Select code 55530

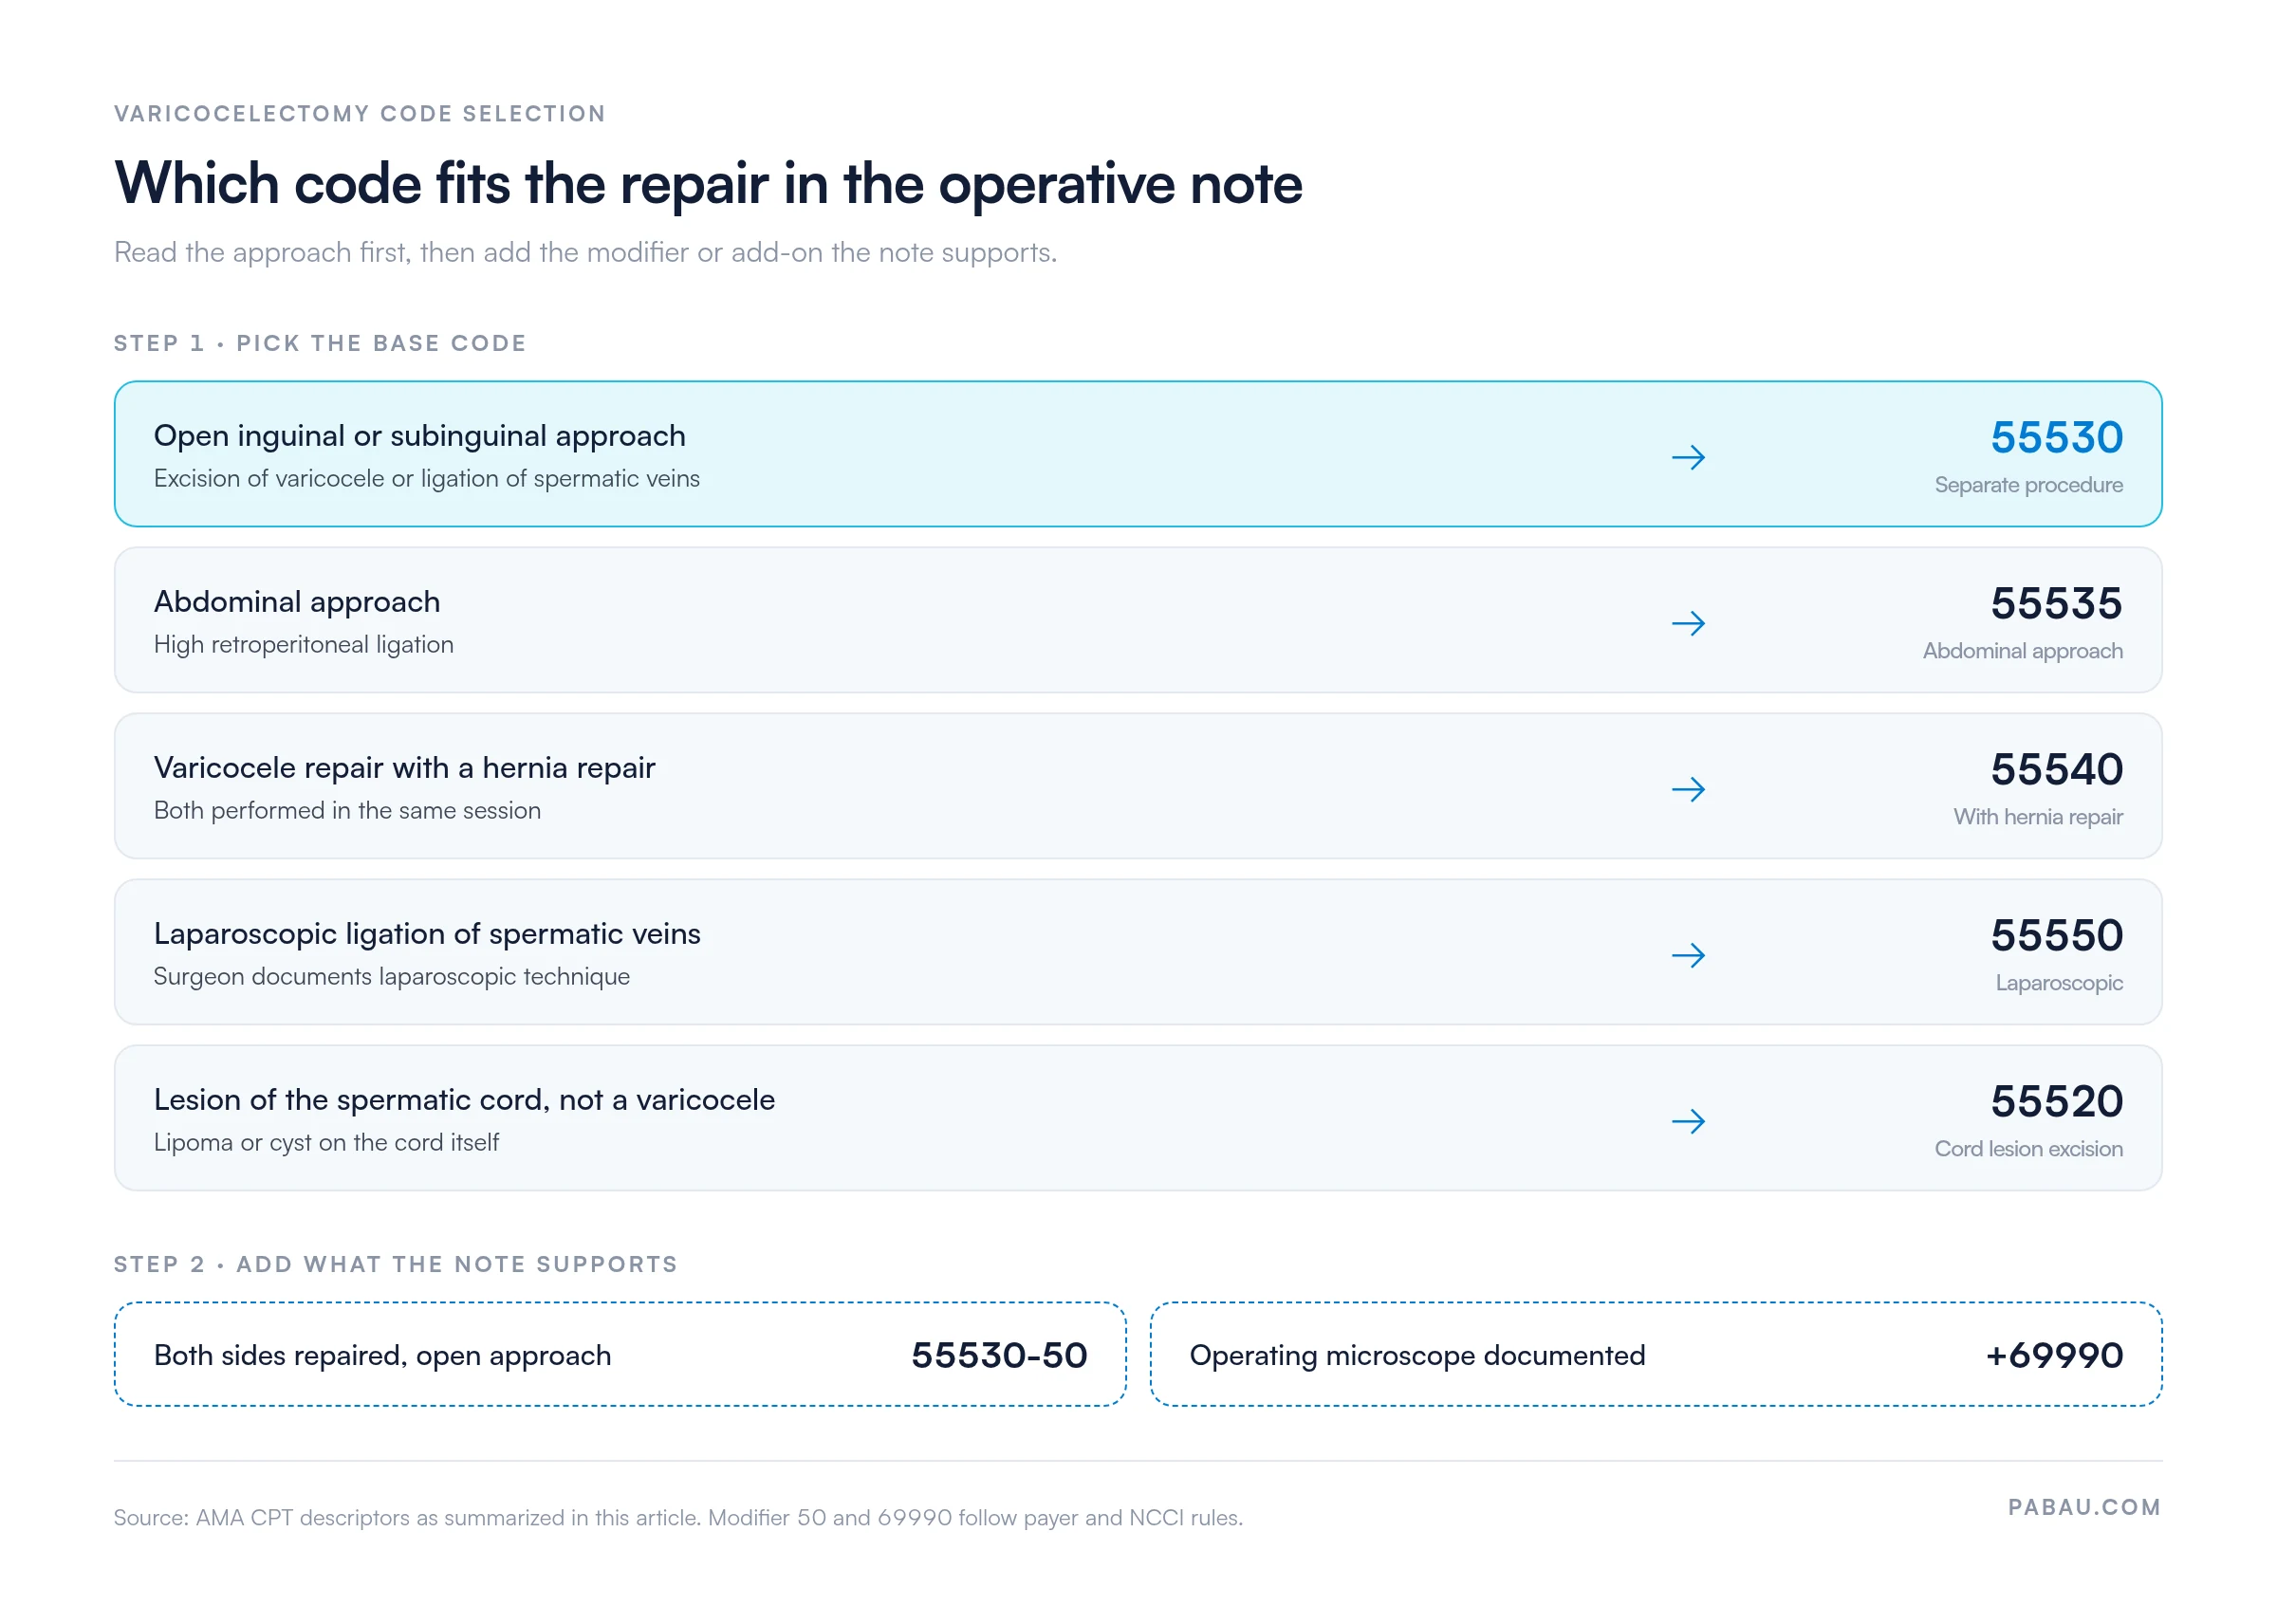[x=2056, y=438]
